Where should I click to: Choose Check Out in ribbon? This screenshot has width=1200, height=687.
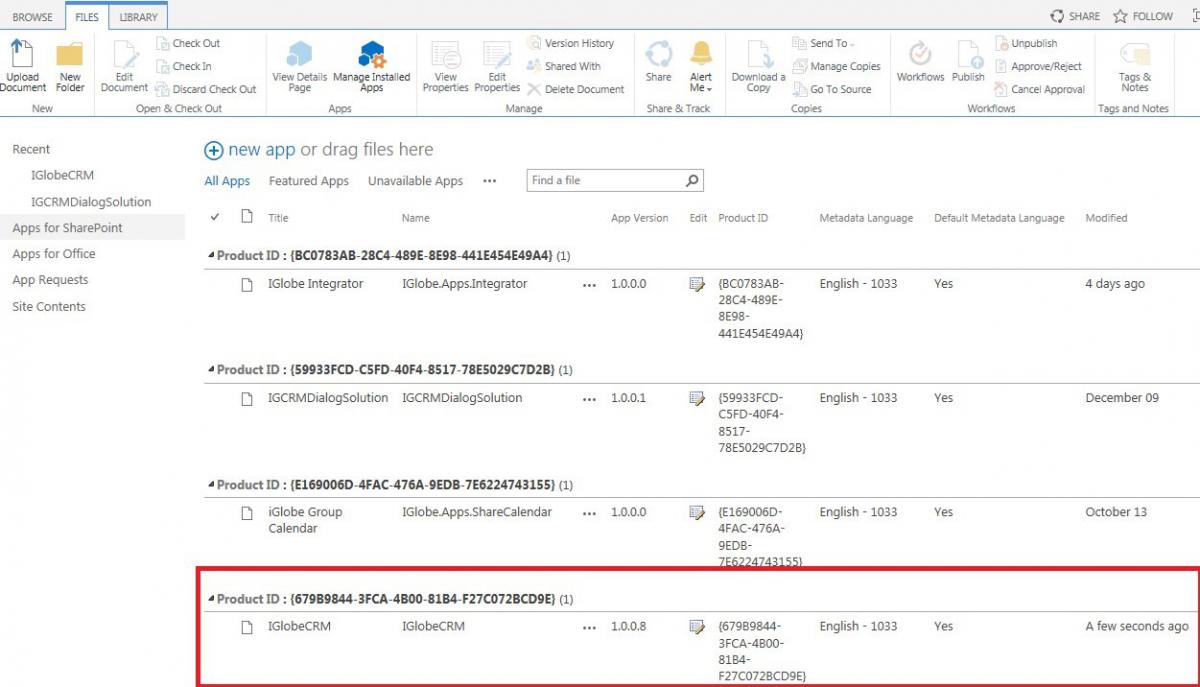point(189,43)
